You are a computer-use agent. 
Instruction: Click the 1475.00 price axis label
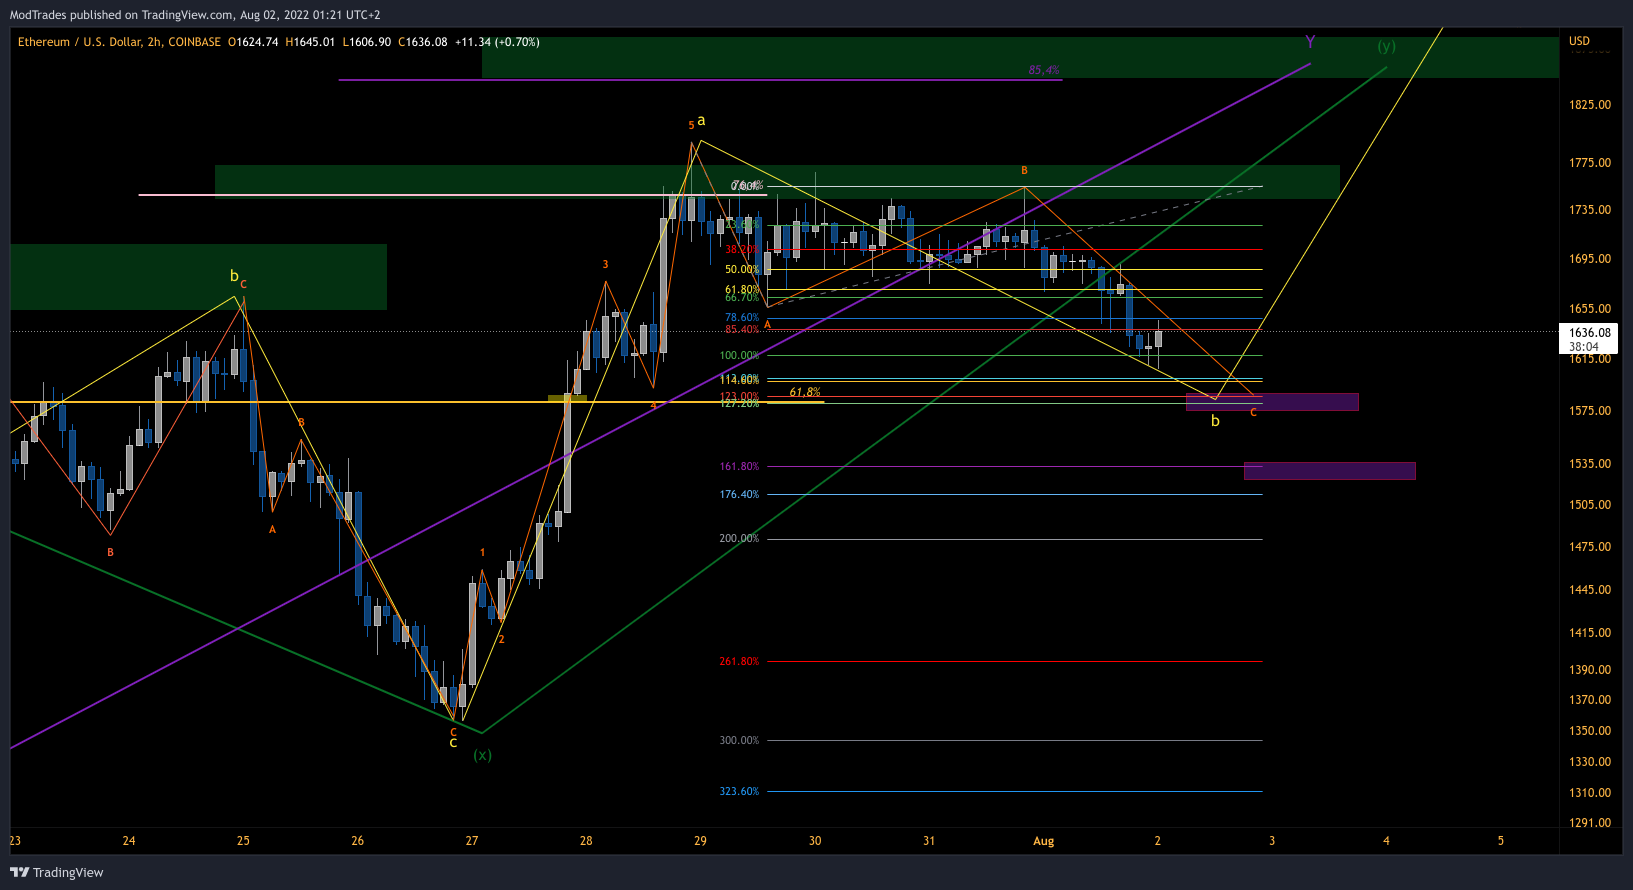(x=1590, y=547)
